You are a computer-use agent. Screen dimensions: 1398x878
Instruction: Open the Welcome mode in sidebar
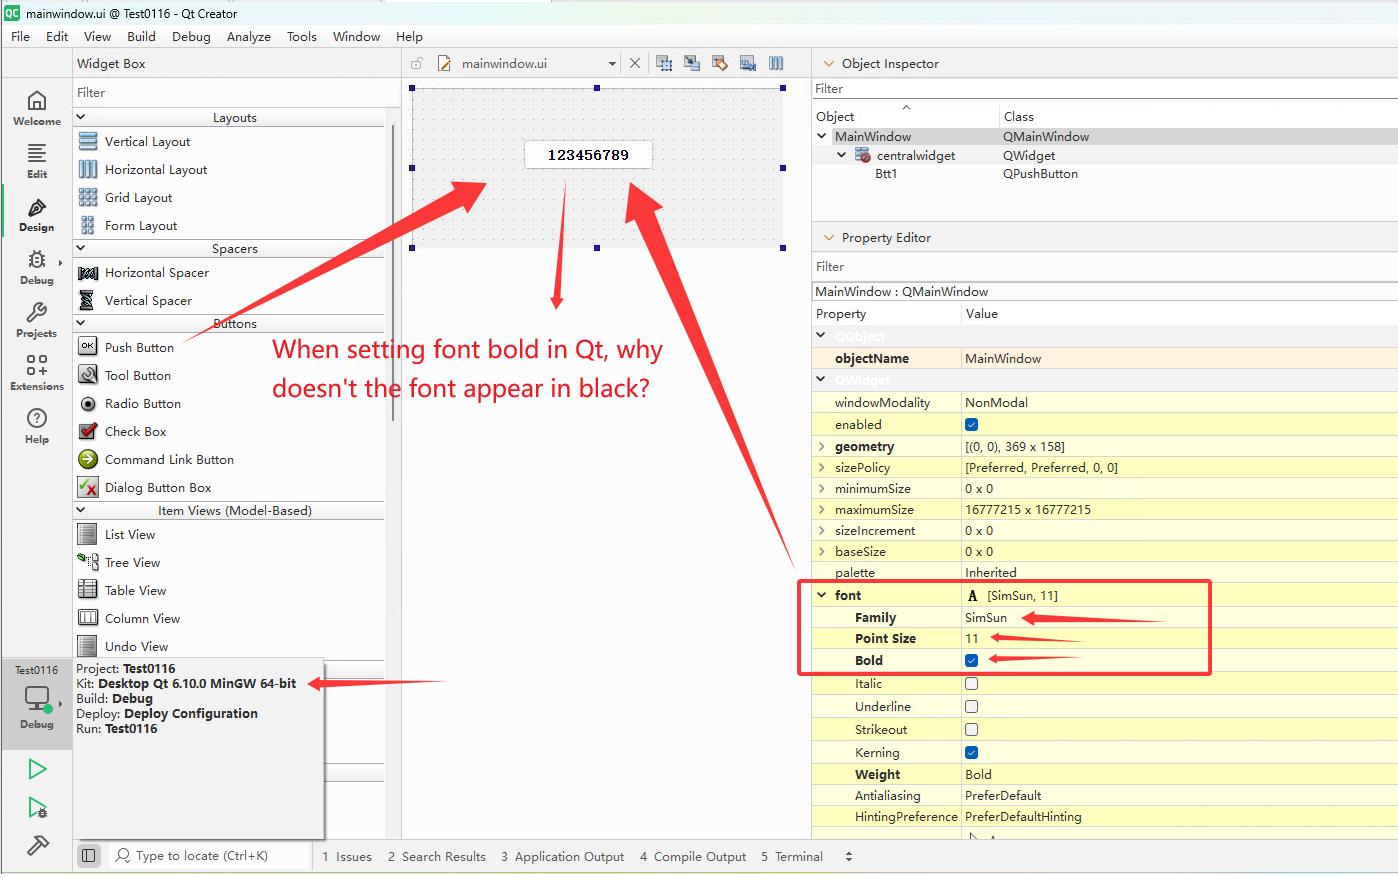(x=37, y=107)
